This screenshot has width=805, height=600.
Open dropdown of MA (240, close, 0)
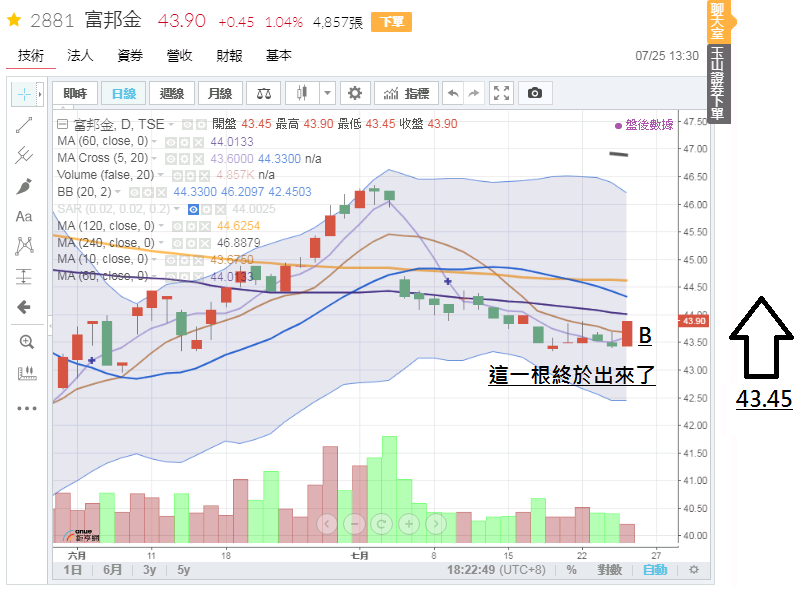[161, 242]
